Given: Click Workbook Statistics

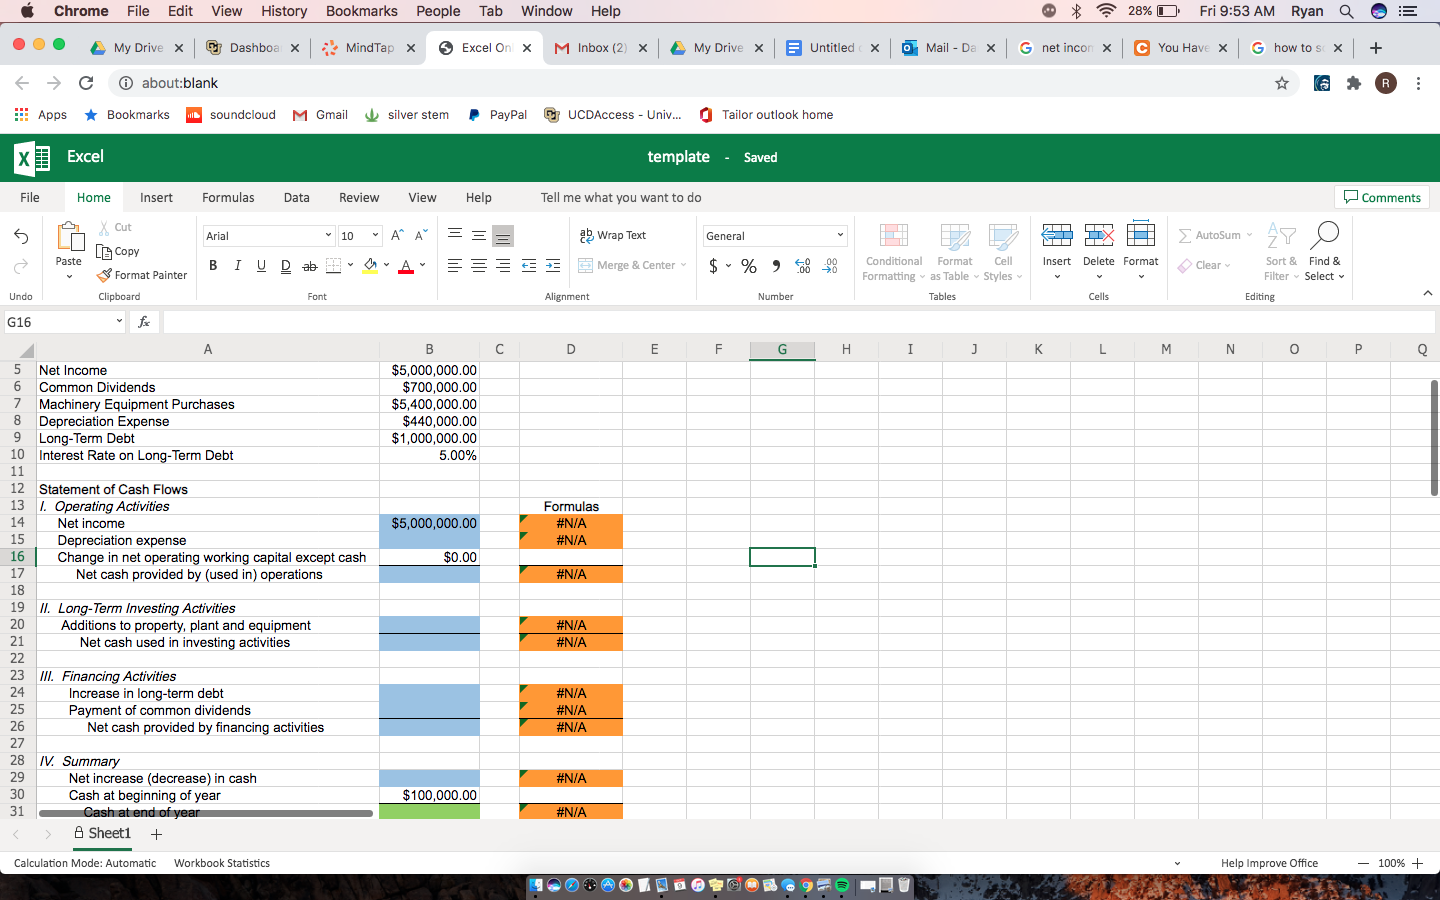Looking at the screenshot, I should [222, 863].
